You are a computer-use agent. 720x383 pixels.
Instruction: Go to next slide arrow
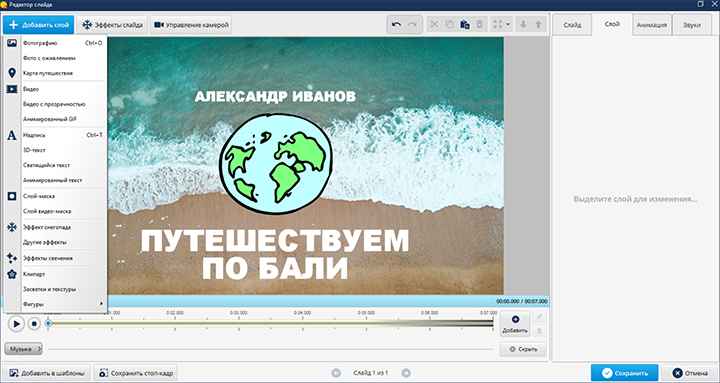(406, 373)
